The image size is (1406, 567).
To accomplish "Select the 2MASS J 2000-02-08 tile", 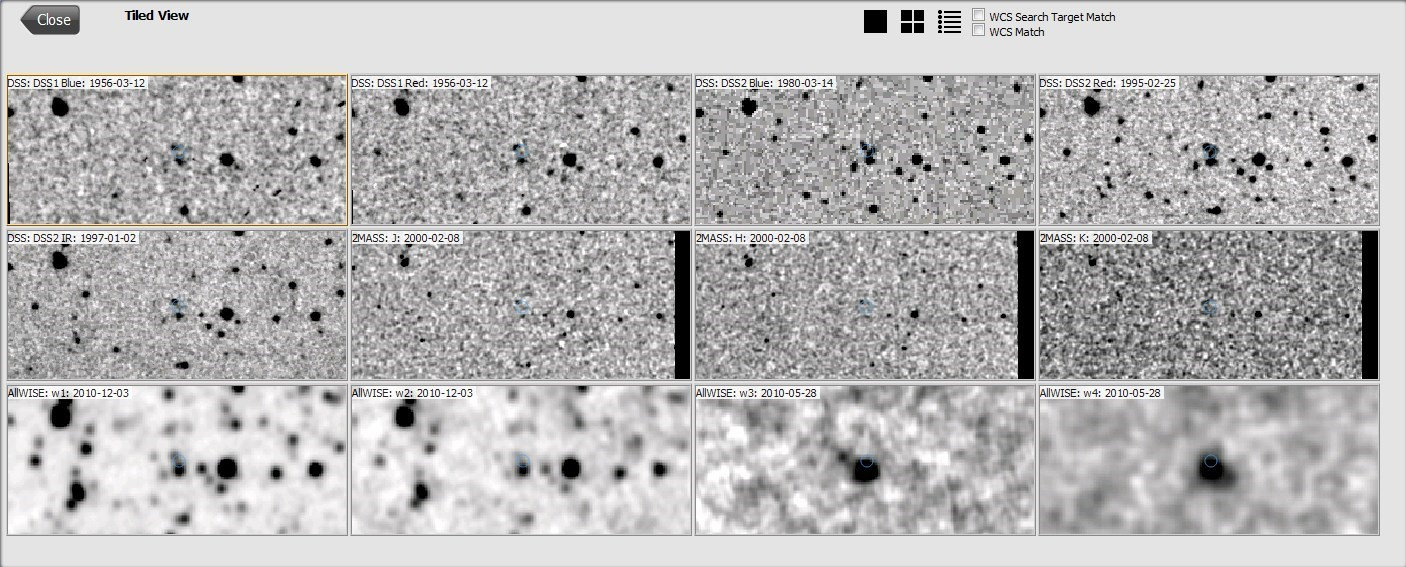I will coord(521,305).
